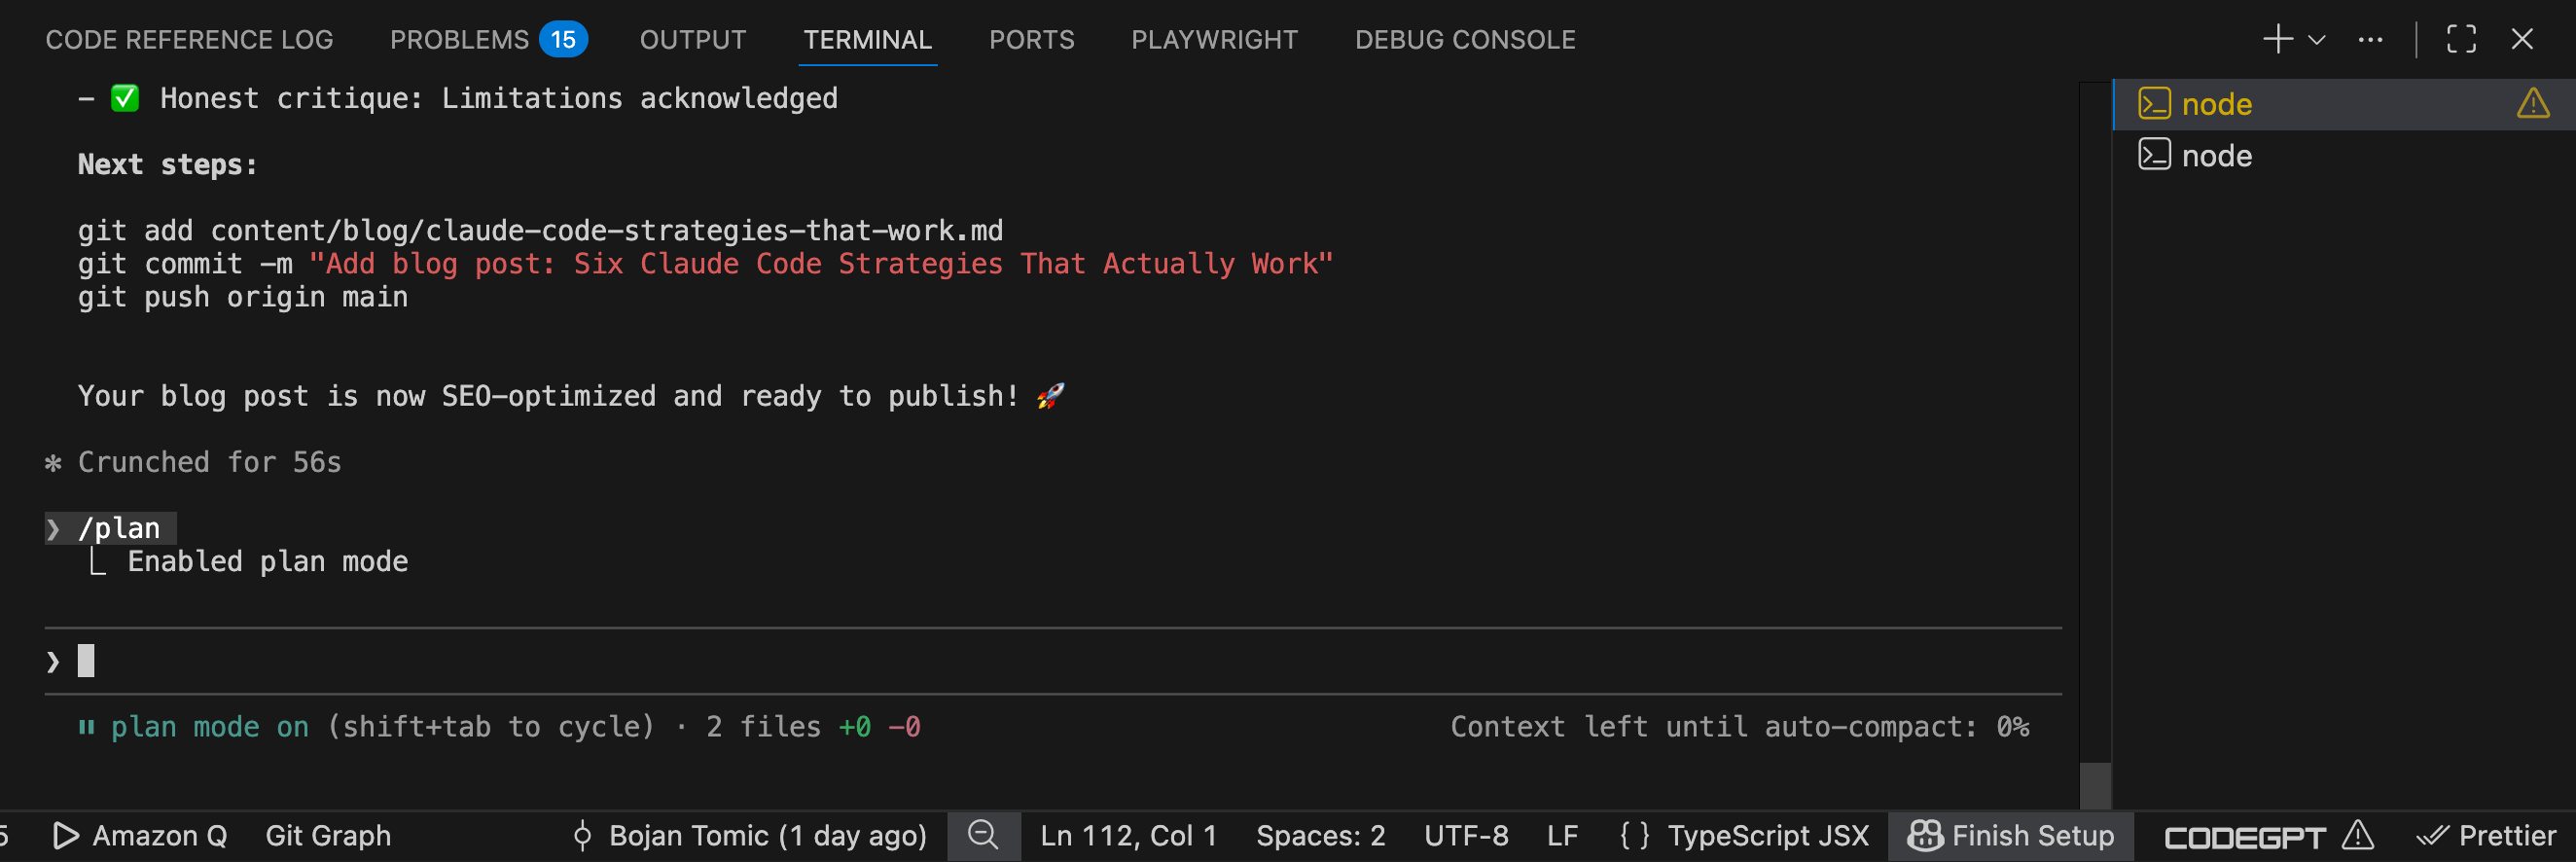Viewport: 2576px width, 862px height.
Task: Open the Playwright panel tab
Action: click(x=1214, y=40)
